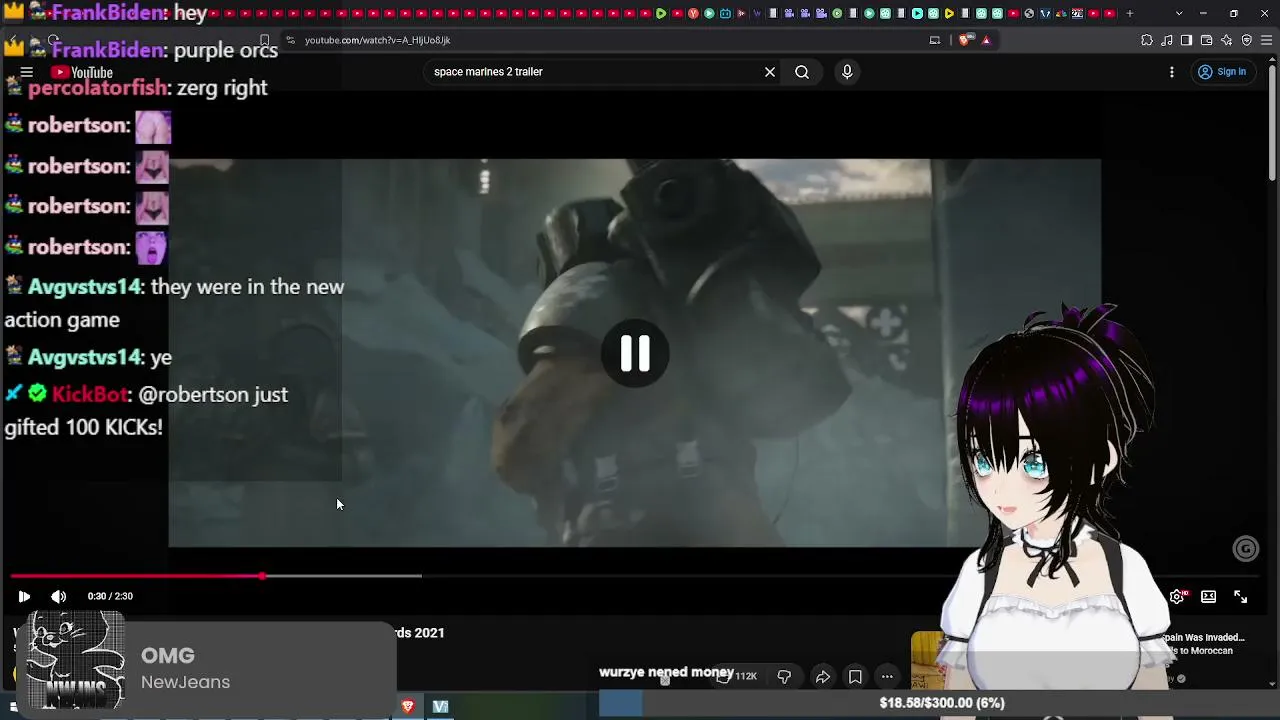Viewport: 1280px width, 720px height.
Task: Click the donation goal $18.58/$300.00 text
Action: (942, 703)
